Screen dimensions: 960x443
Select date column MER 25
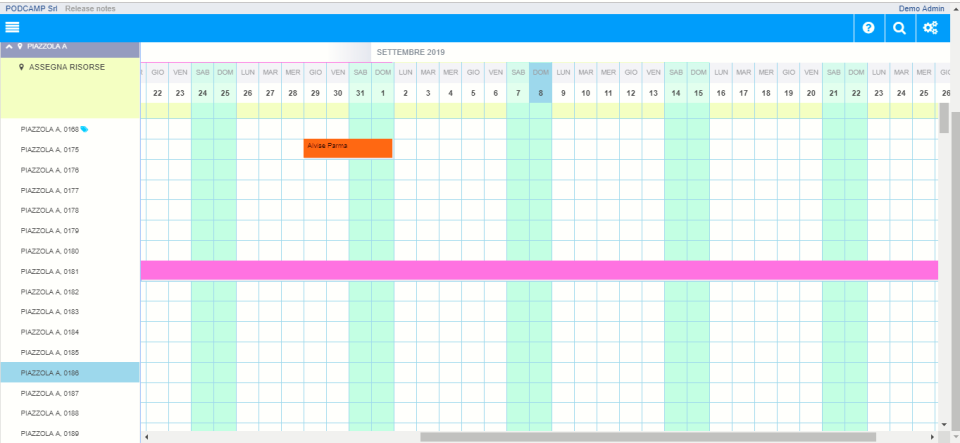tap(924, 83)
